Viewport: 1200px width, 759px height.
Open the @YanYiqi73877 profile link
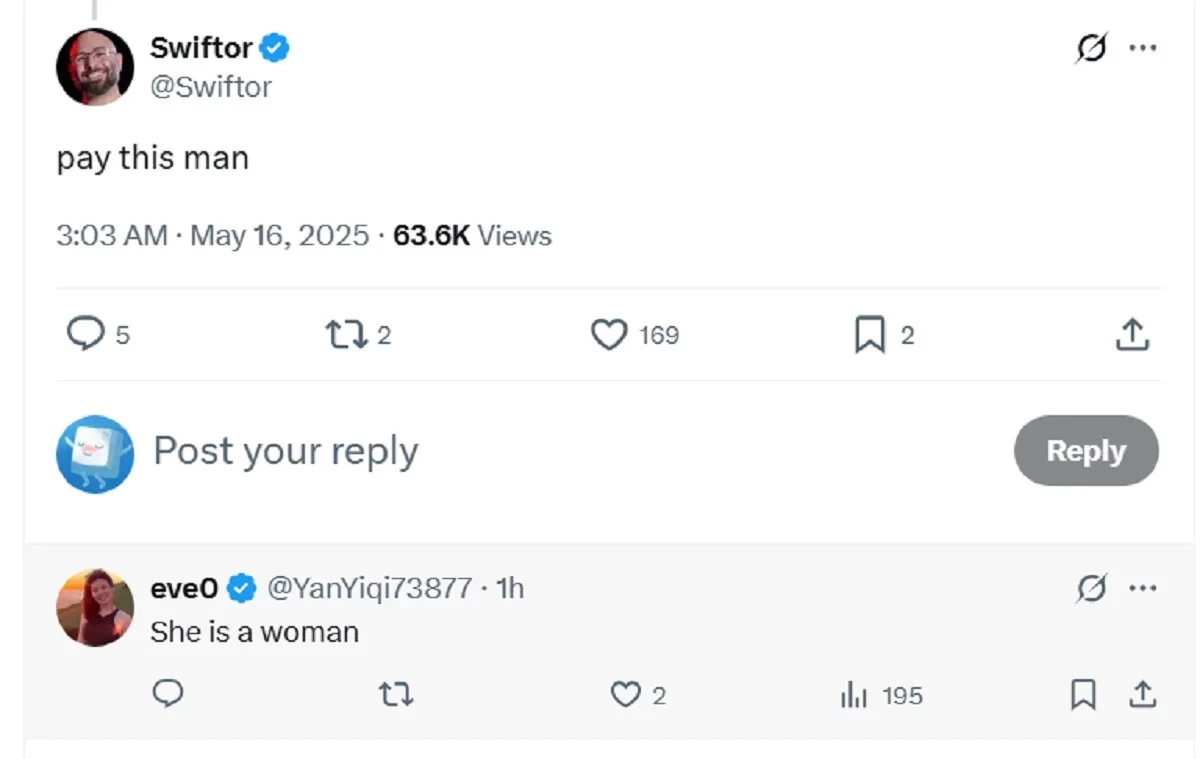369,588
